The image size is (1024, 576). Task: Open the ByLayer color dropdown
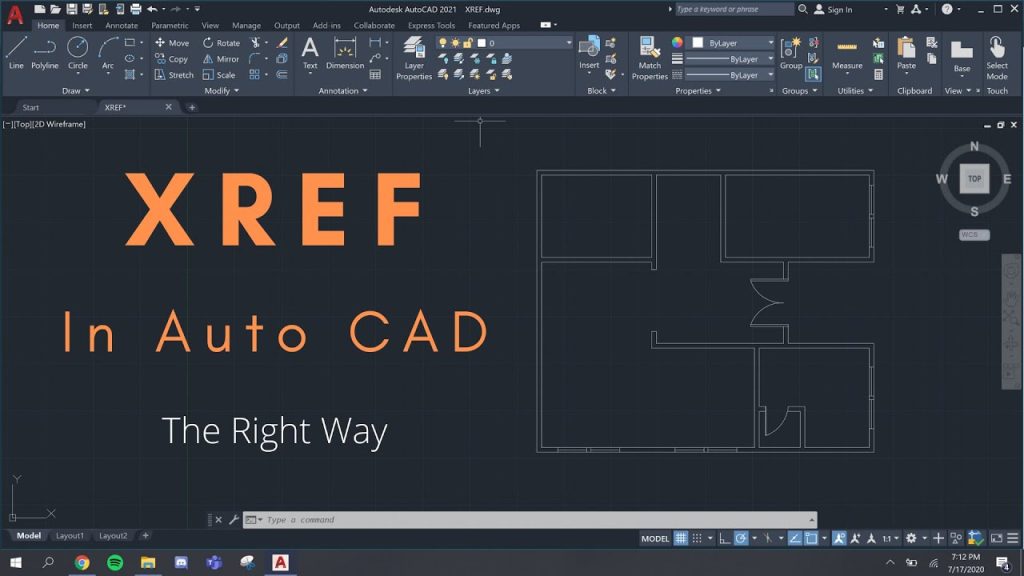tap(731, 42)
